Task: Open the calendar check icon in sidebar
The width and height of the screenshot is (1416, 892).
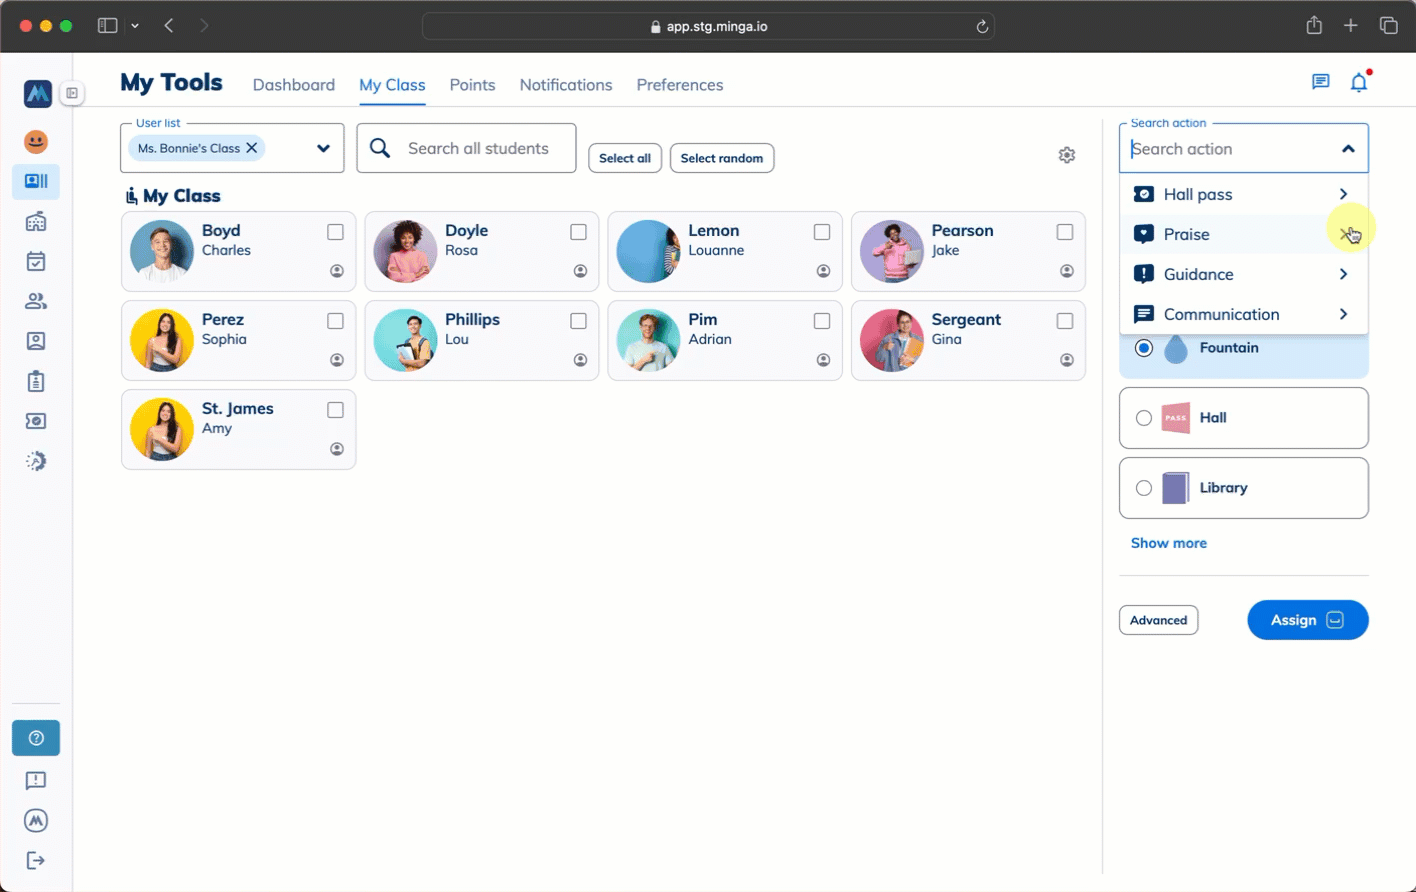Action: coord(36,262)
